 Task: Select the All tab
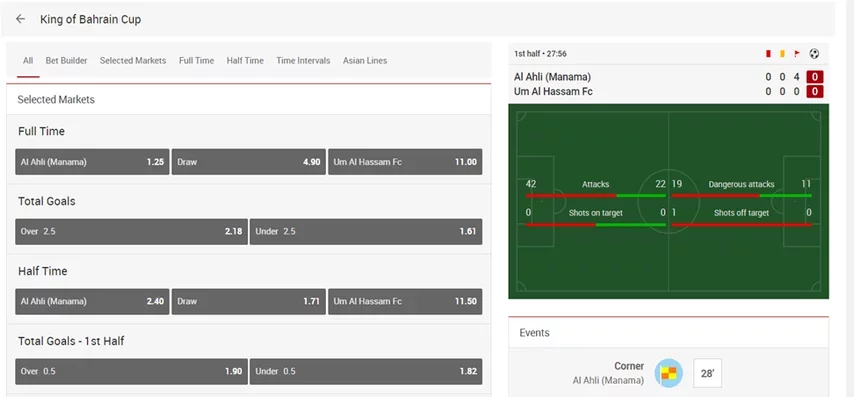[x=28, y=60]
